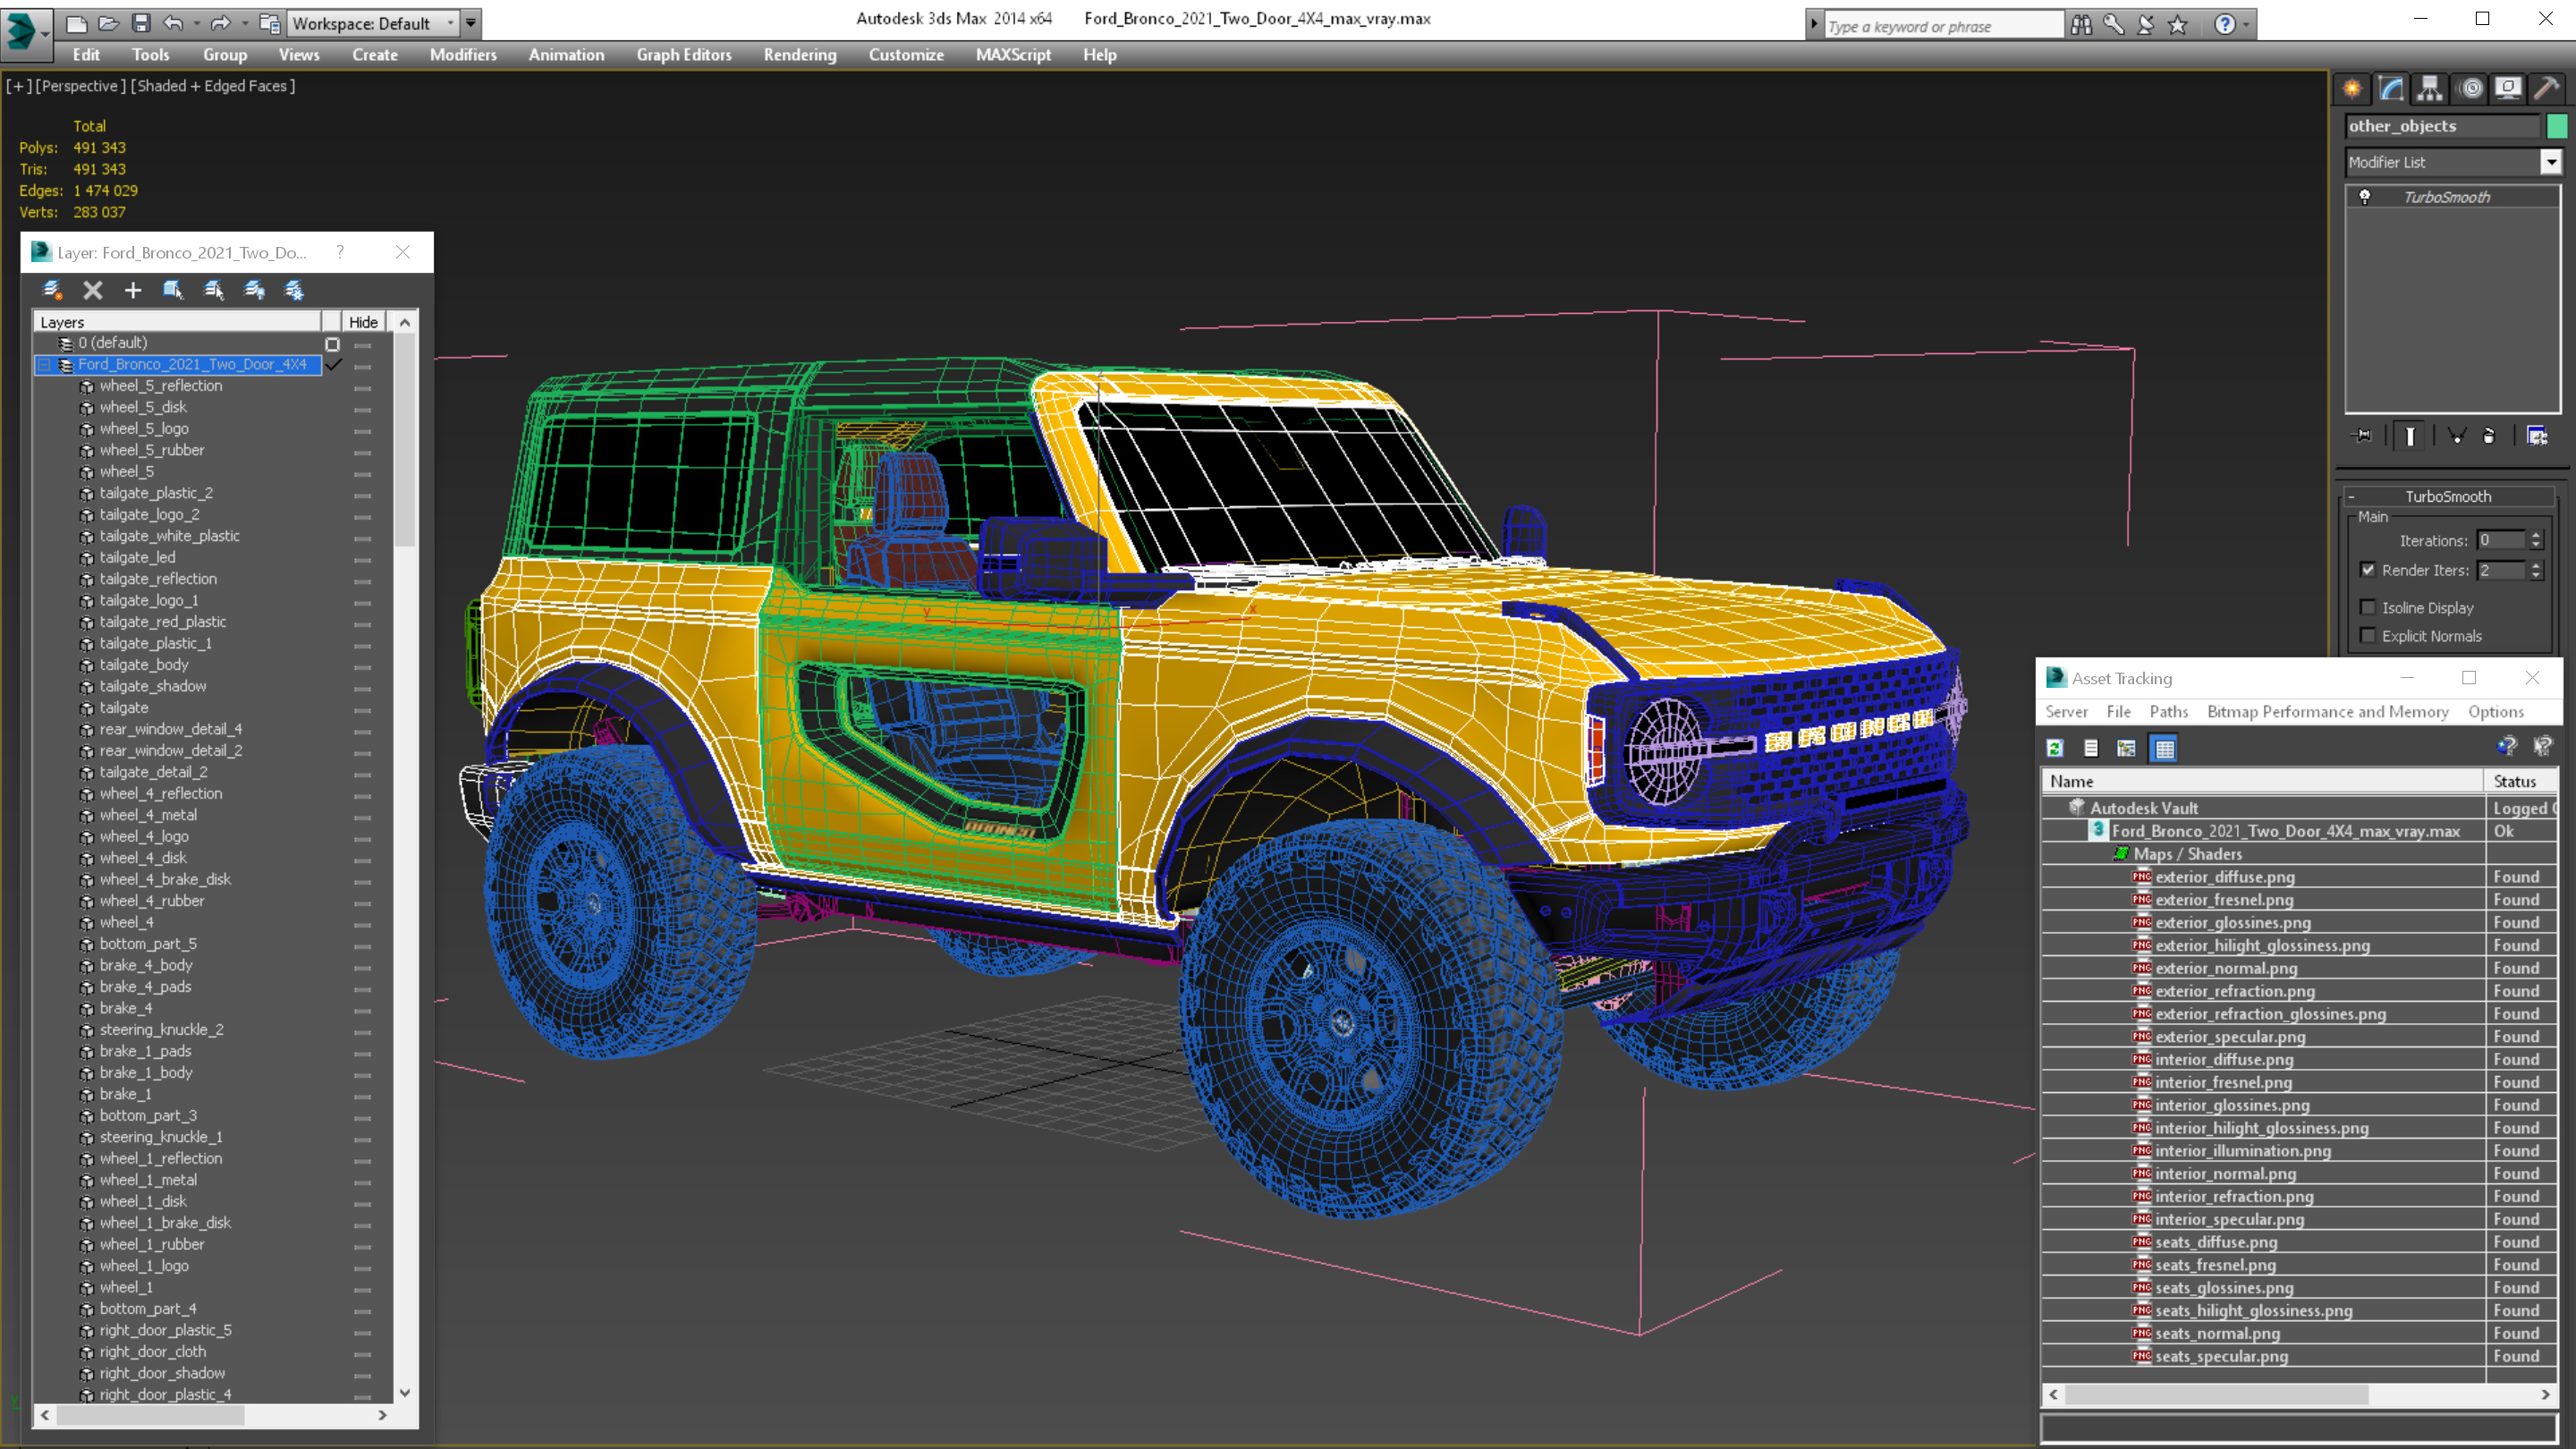Click Refresh icon in Asset Tracking

[2055, 748]
